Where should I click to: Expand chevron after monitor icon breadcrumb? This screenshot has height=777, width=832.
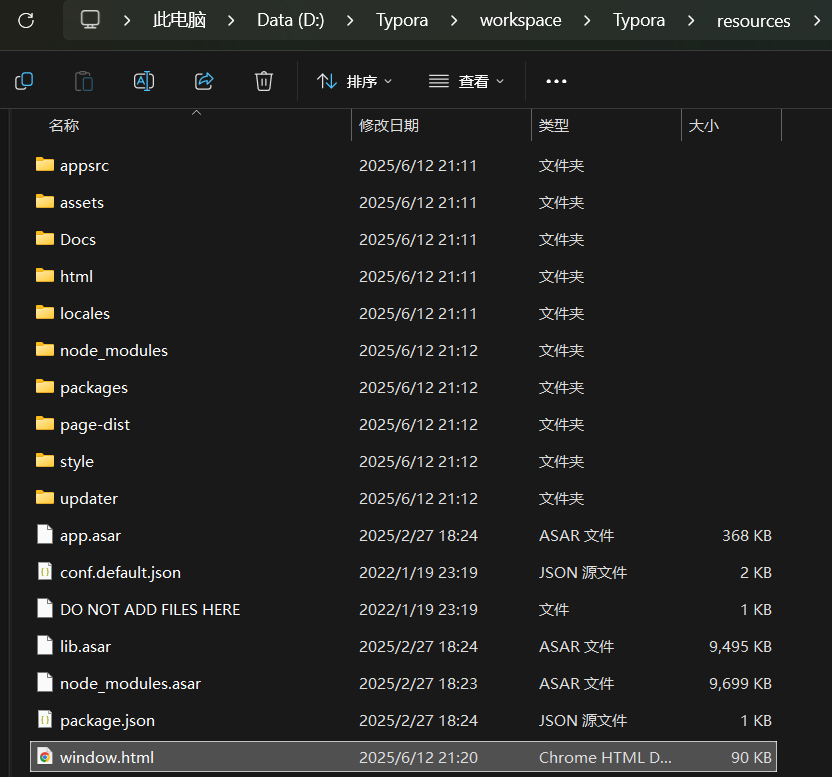[x=127, y=21]
